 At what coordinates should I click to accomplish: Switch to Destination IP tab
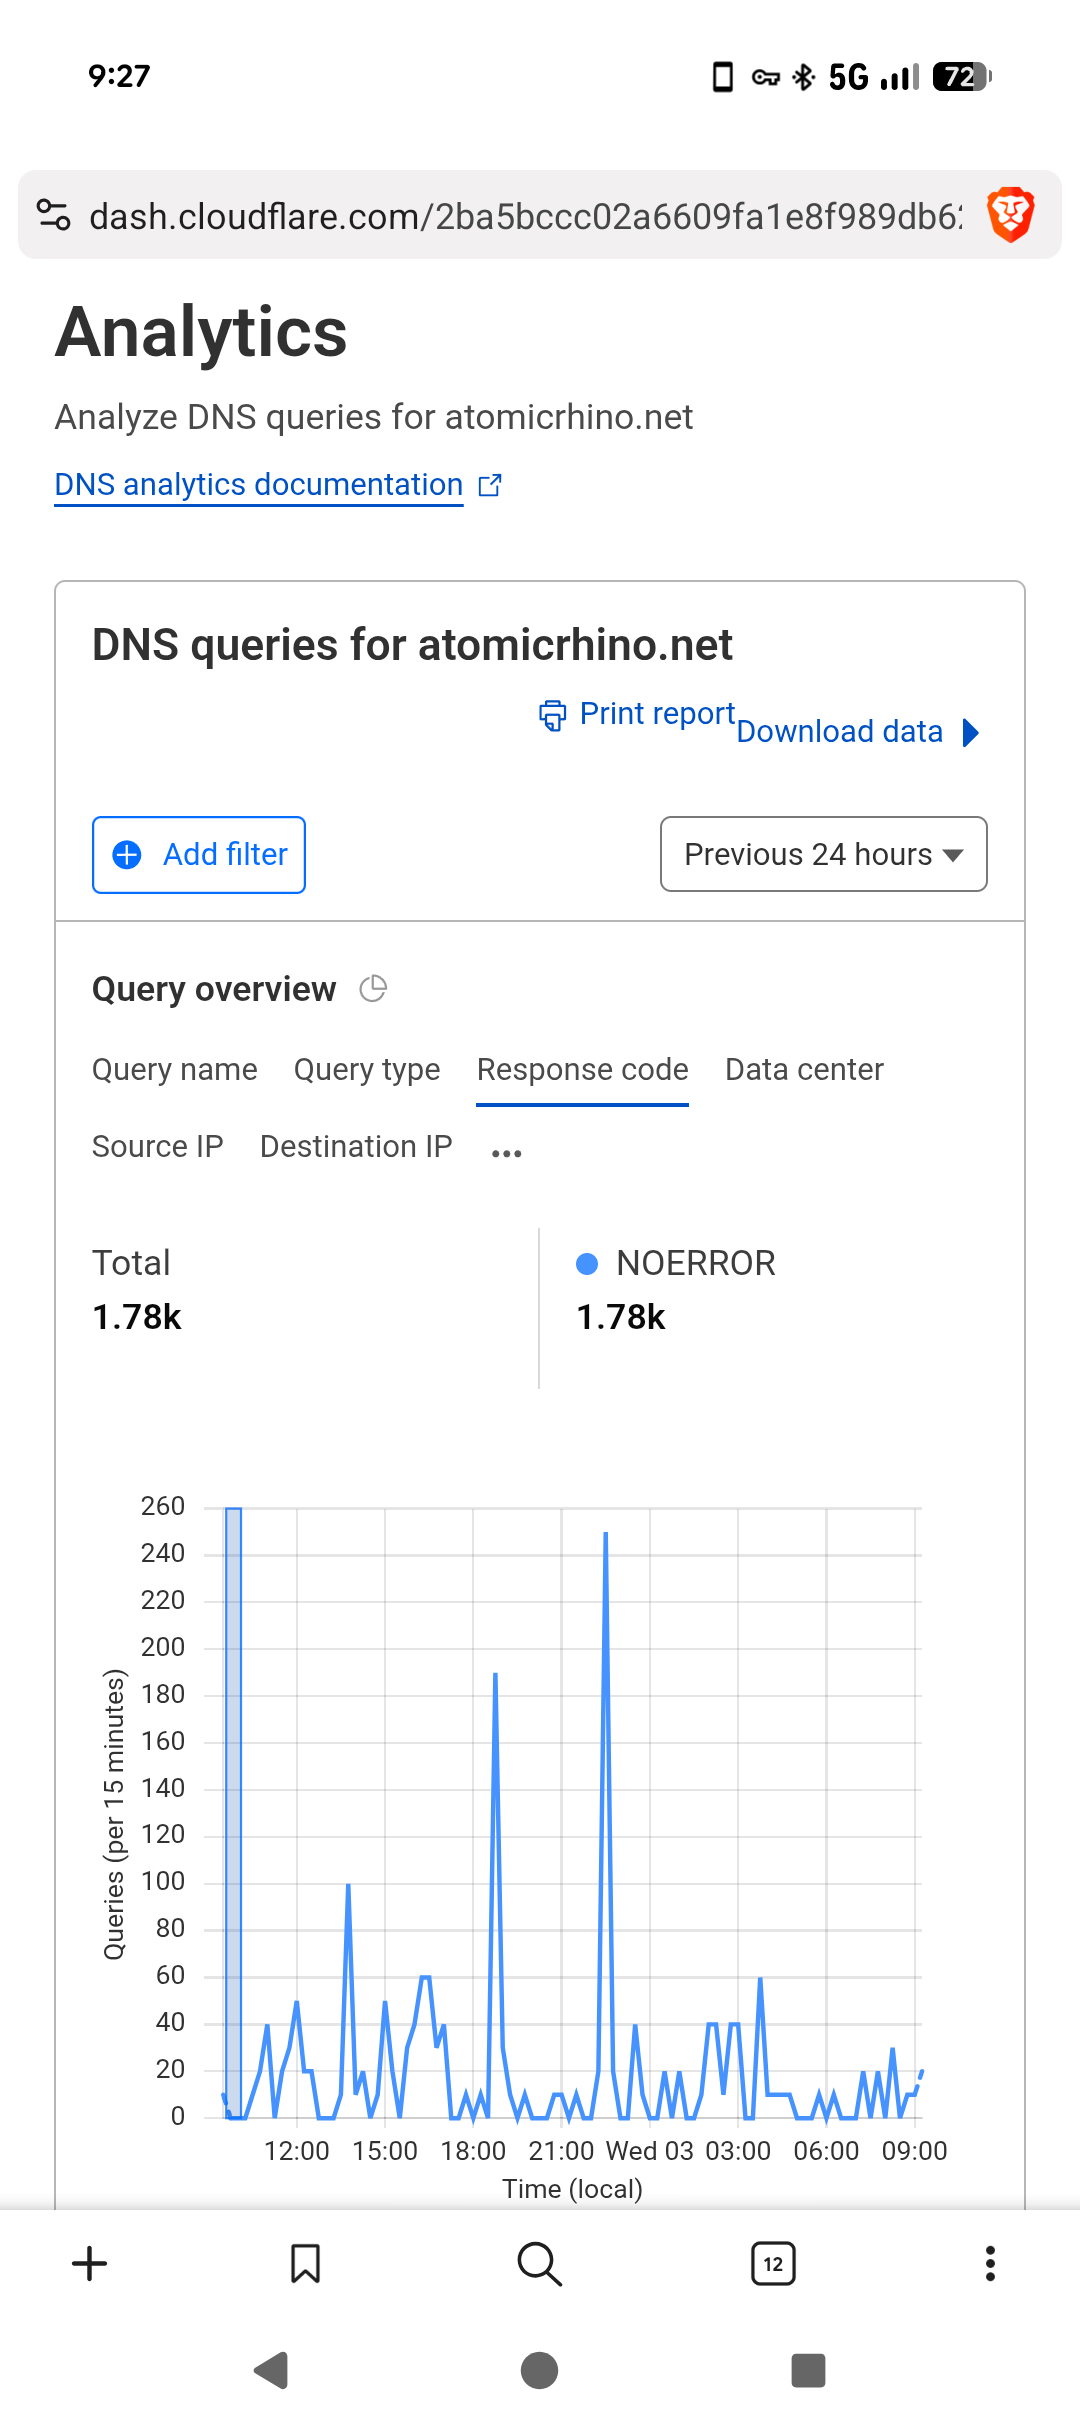[x=356, y=1147]
